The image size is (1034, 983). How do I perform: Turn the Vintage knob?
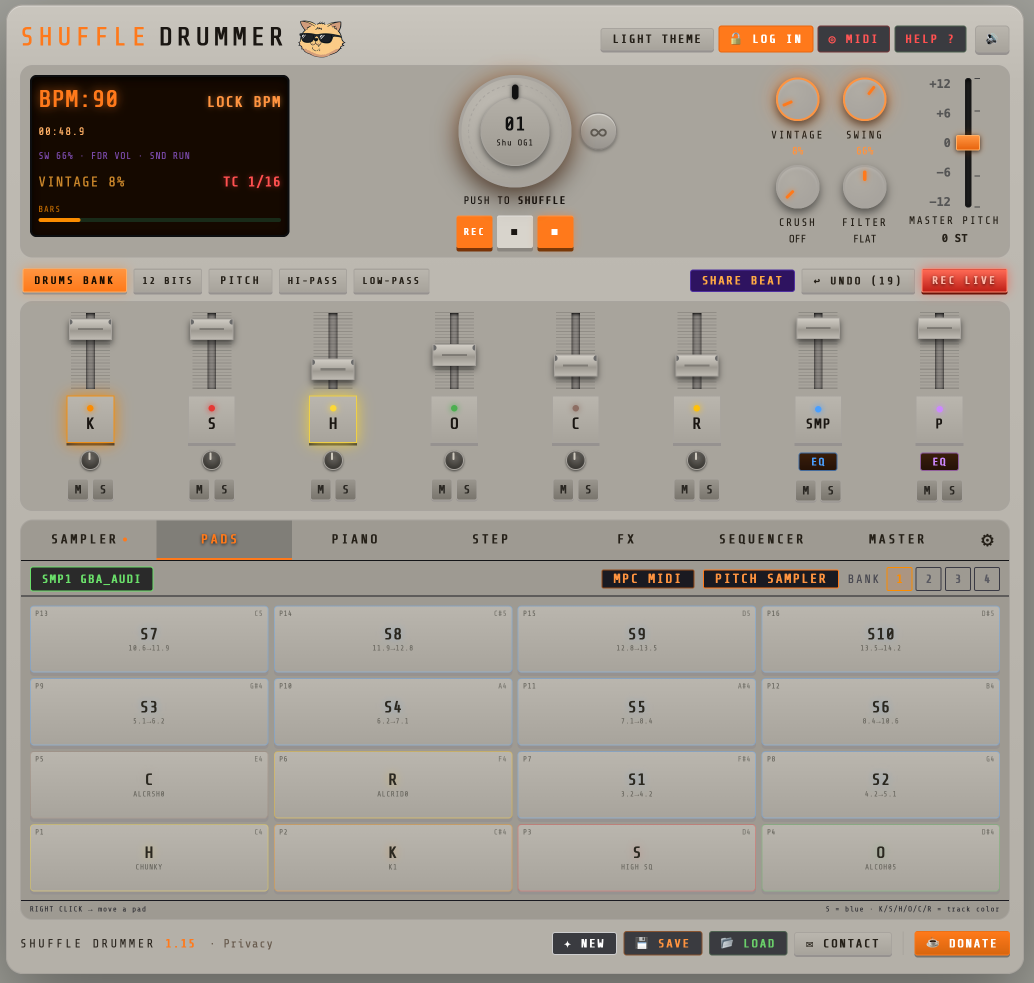[x=797, y=100]
